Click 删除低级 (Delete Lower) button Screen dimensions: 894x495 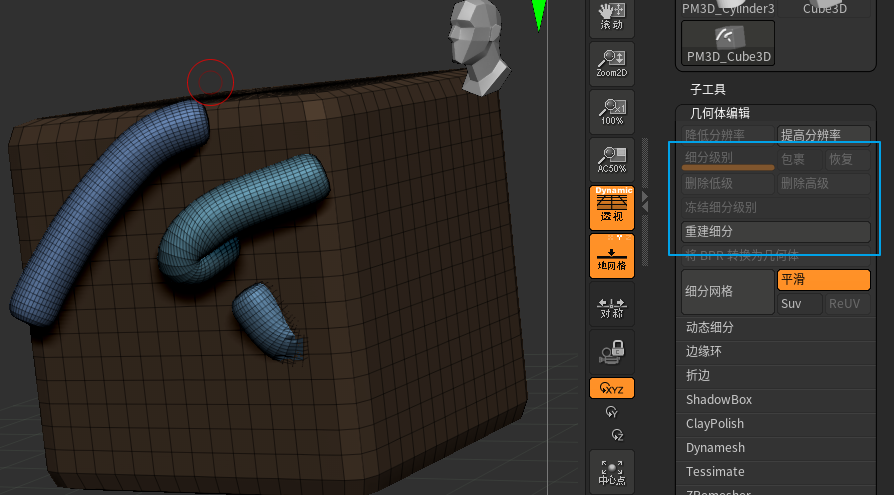pos(728,184)
